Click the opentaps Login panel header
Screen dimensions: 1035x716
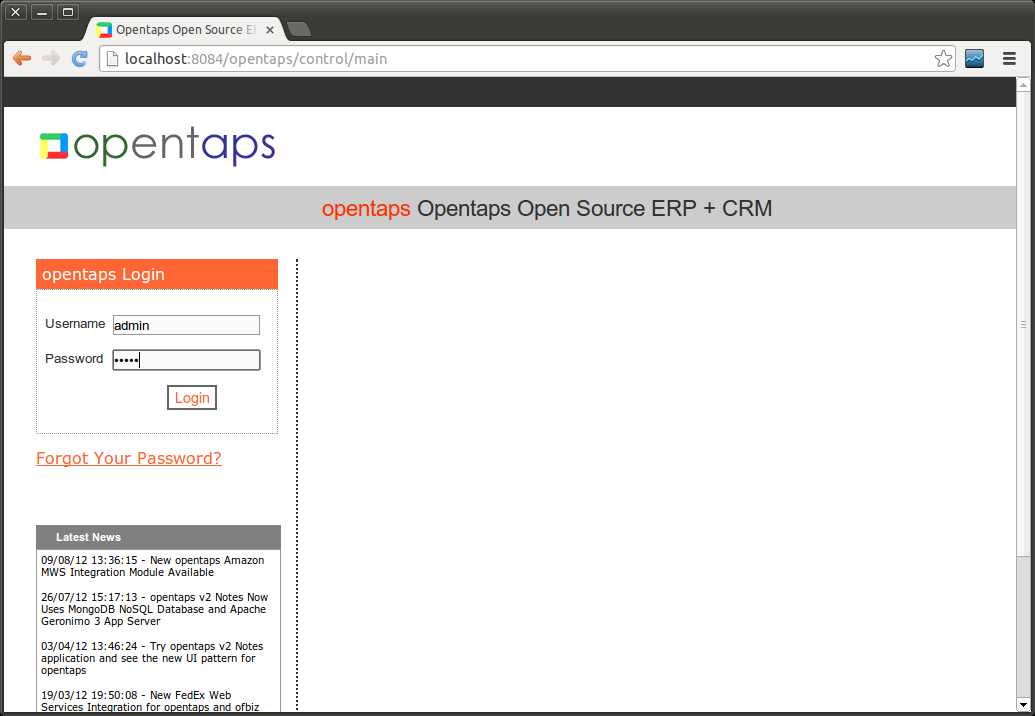pyautogui.click(x=157, y=274)
